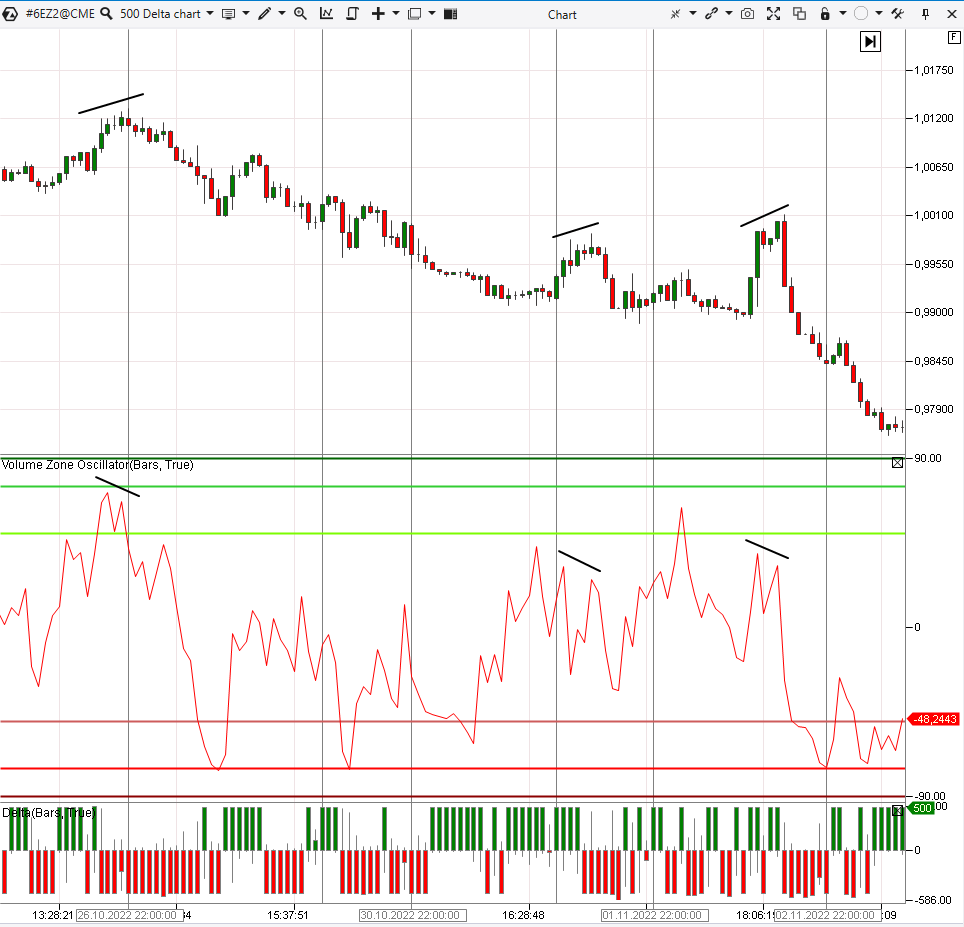Open chart settings wrench icon
Viewport: 964px width, 927px height.
[x=897, y=14]
